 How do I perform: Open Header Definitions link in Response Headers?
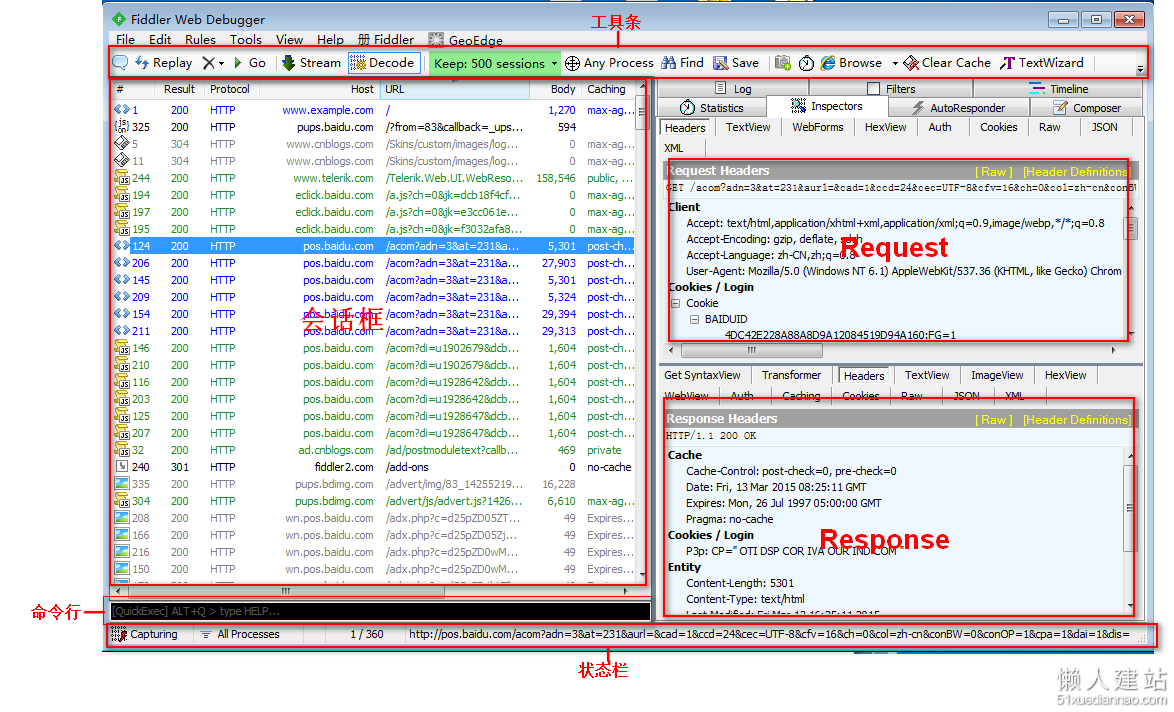coord(1077,420)
